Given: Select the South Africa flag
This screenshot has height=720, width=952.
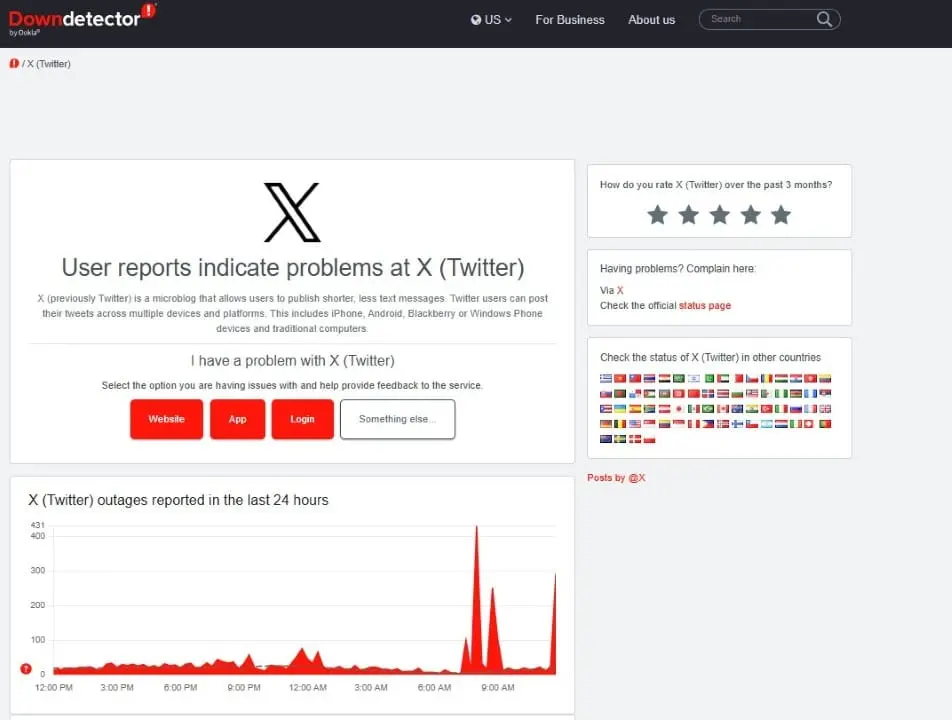Looking at the screenshot, I should 650,409.
